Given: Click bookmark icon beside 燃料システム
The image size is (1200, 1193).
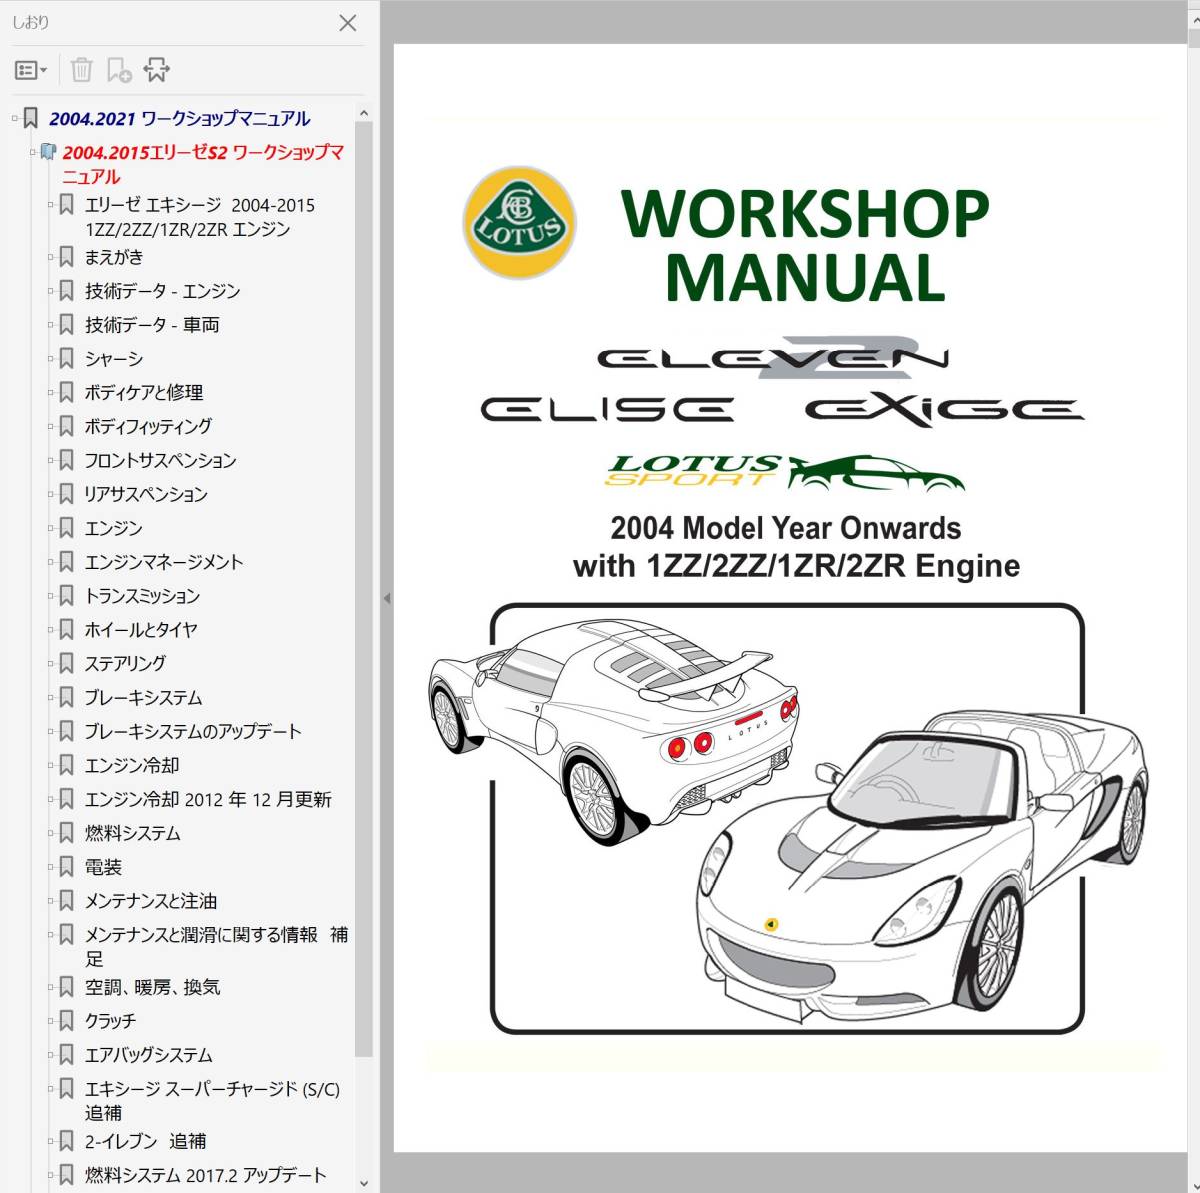Looking at the screenshot, I should (x=67, y=833).
